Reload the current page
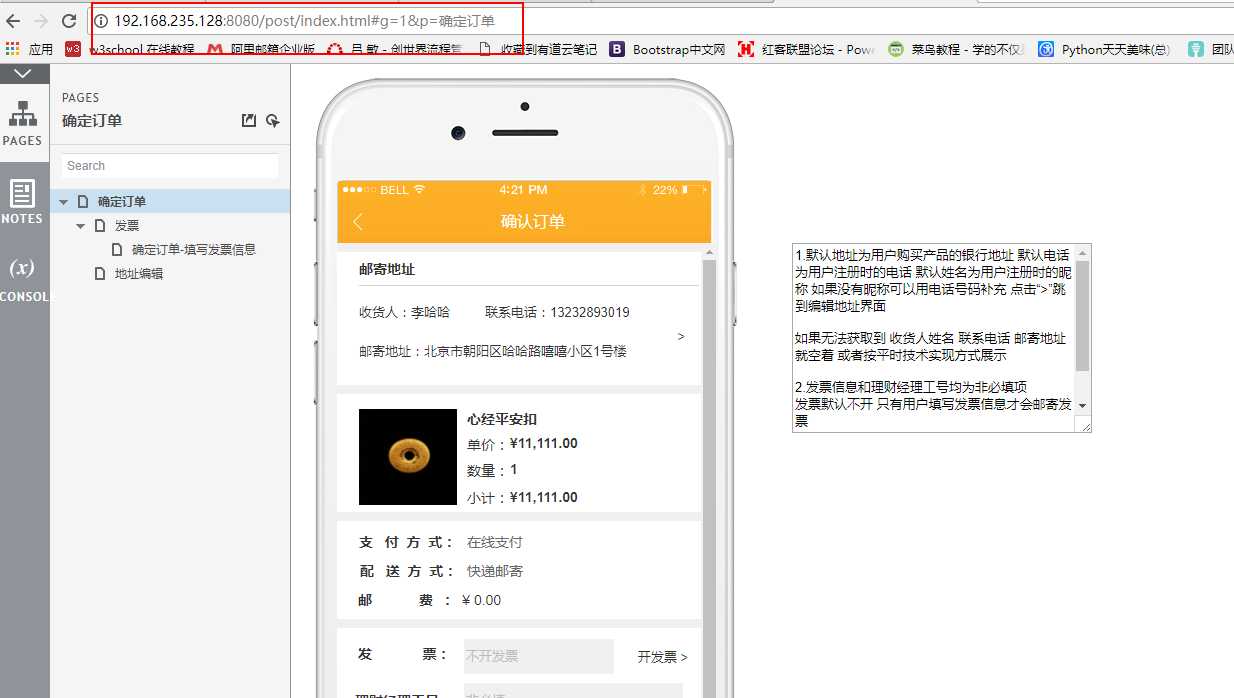Screen dimensions: 1234x698 (x=69, y=21)
